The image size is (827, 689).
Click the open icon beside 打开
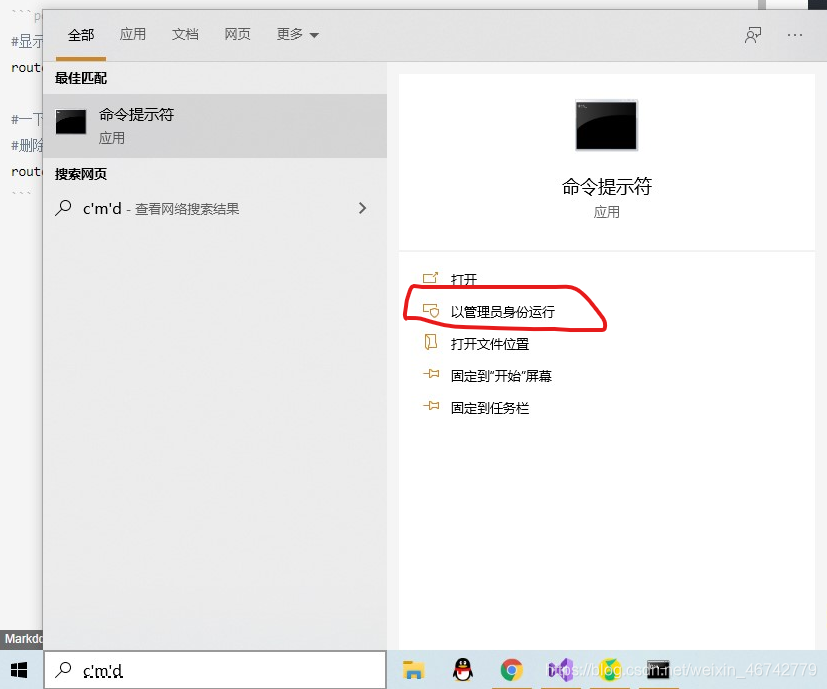pyautogui.click(x=431, y=277)
